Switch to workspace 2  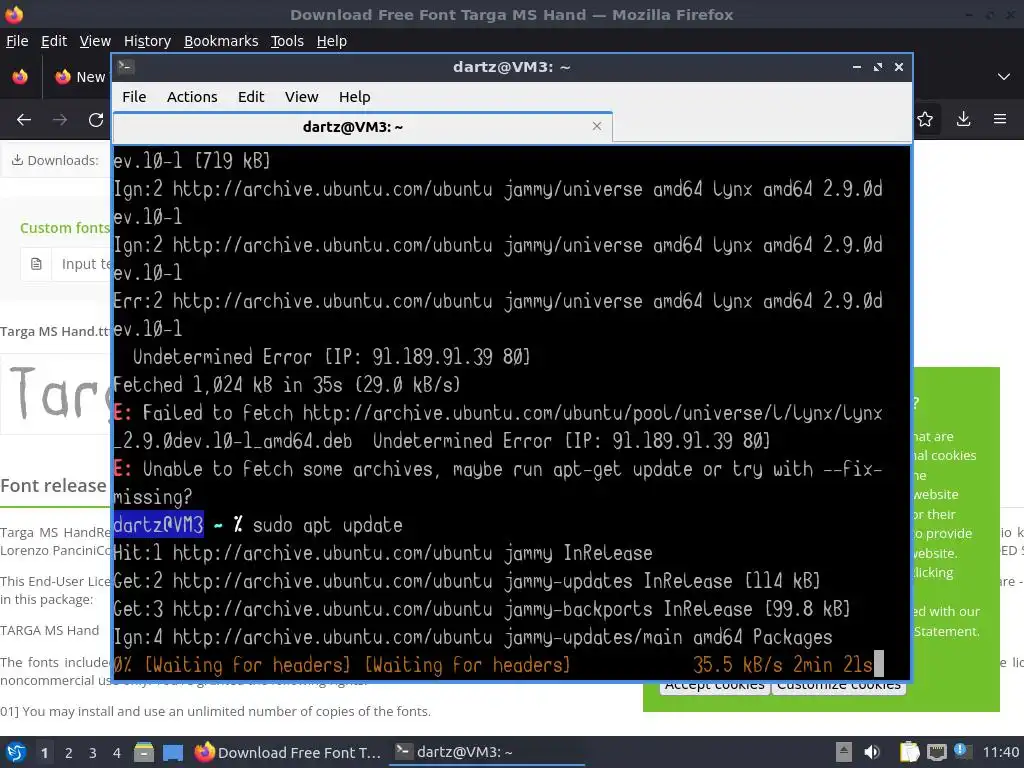coord(69,753)
